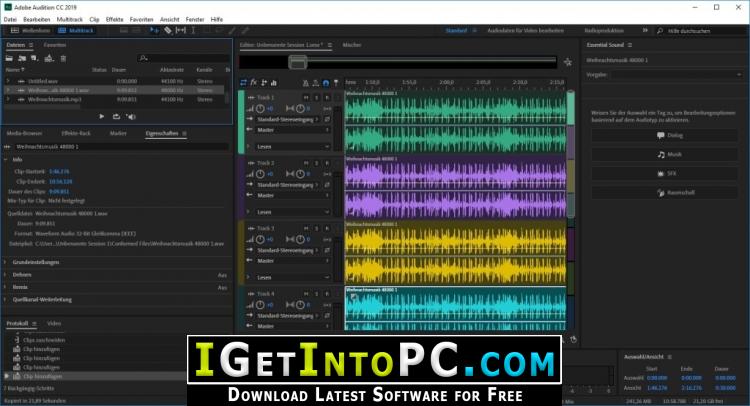Screen dimensions: 750x406
Task: Click Track 2 volume knob
Action: 260,174
